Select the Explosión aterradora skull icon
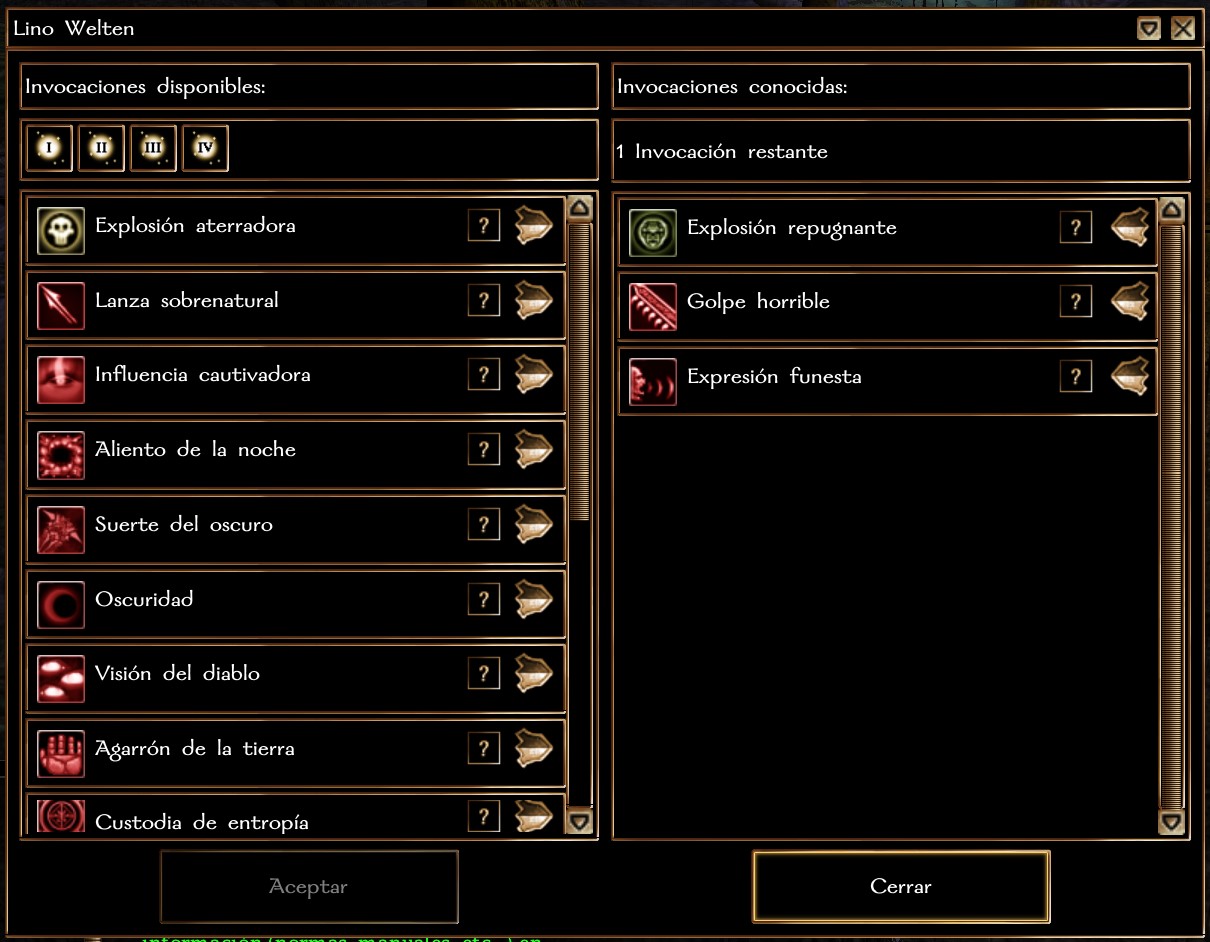The image size is (1210, 942). (x=61, y=230)
